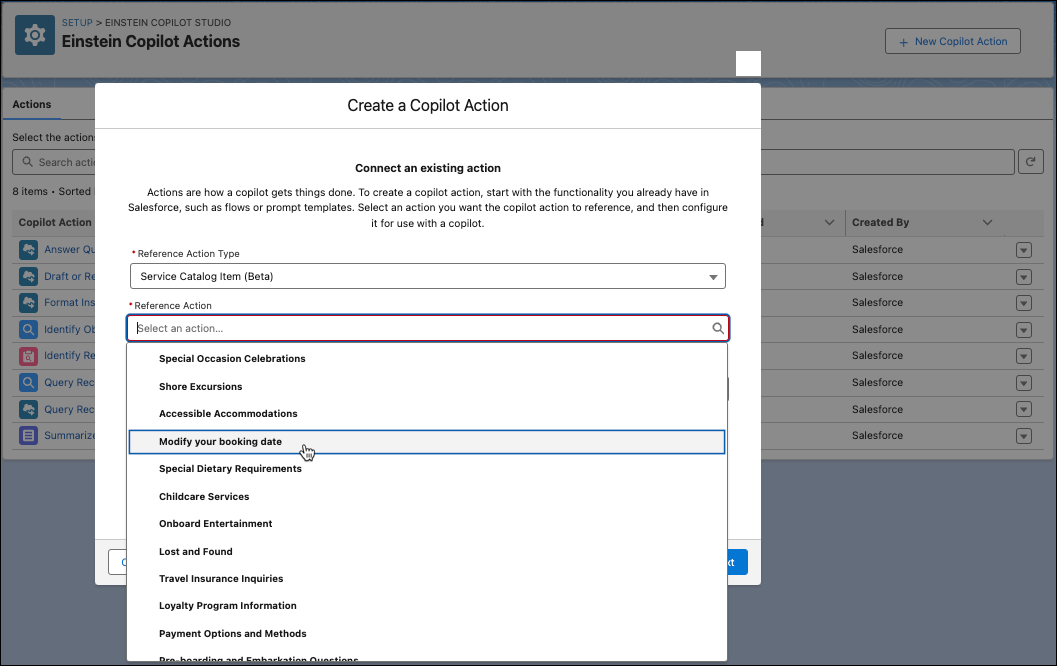1057x666 pixels.
Task: Select Travel Insurance Inquiries option
Action: [427, 578]
